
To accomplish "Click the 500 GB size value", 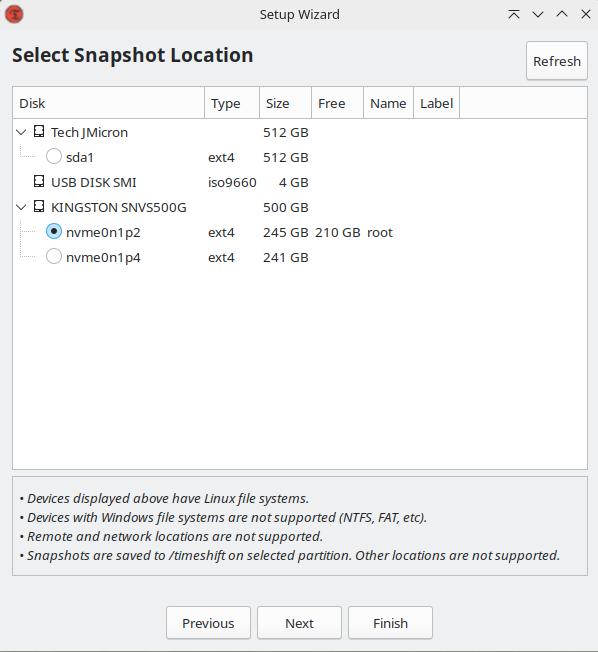I will 286,207.
